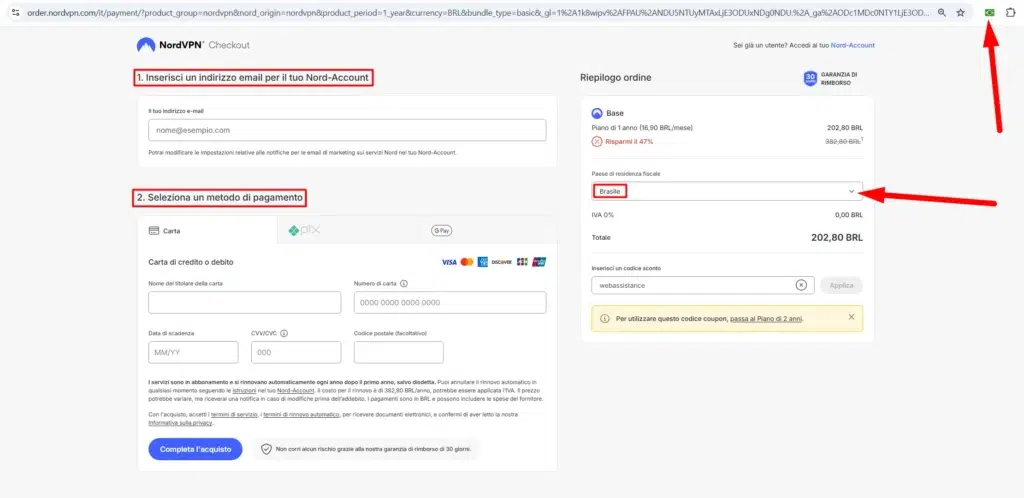Screen dimensions: 1024x498
Task: Open the browser zoom magnifier icon
Action: click(942, 12)
